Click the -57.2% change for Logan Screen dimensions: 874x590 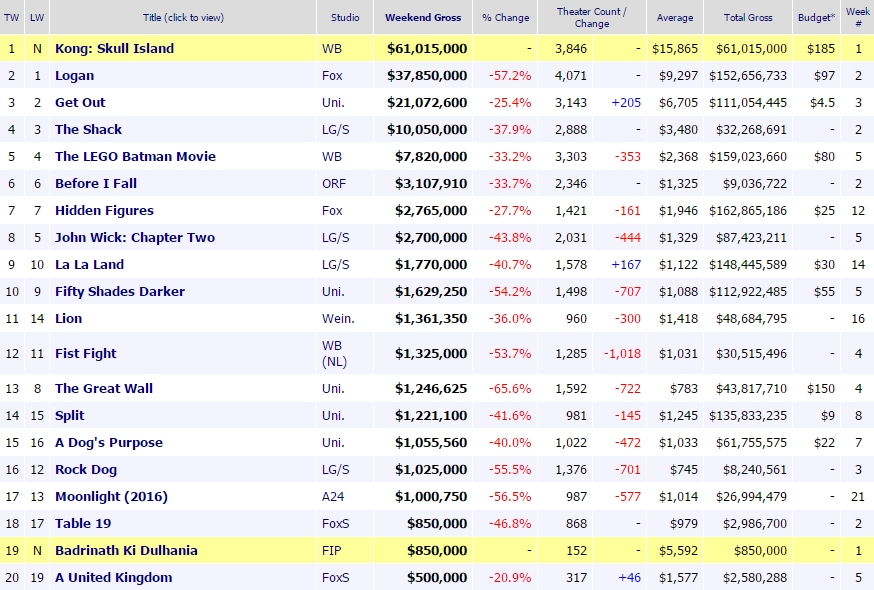pos(510,75)
